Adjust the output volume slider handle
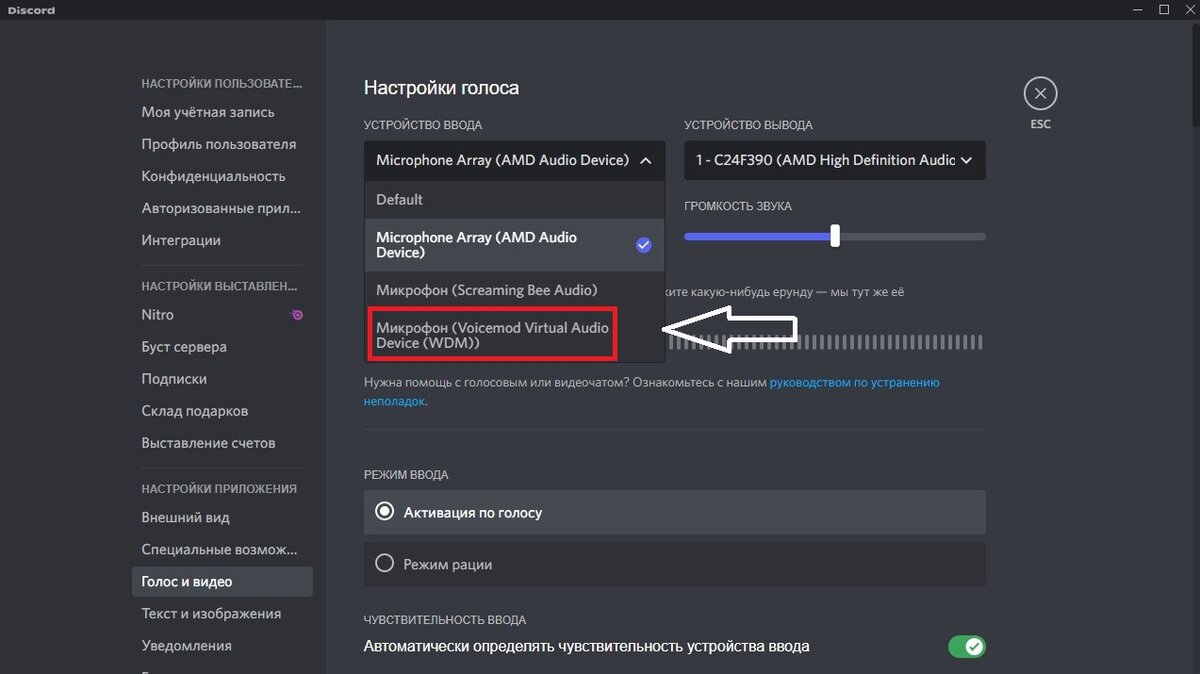Image resolution: width=1200 pixels, height=674 pixels. pos(835,237)
